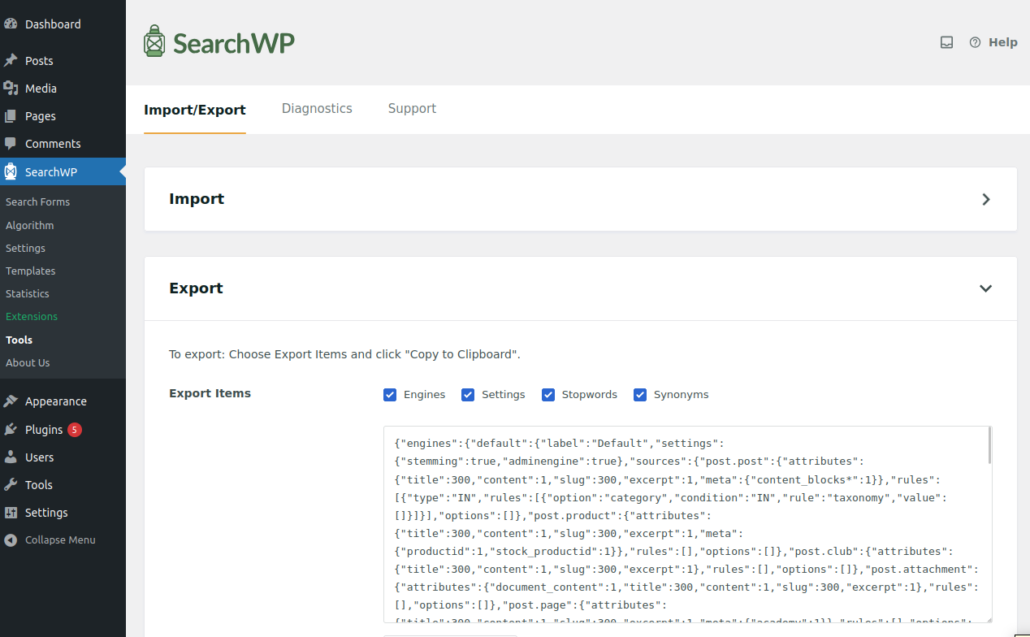Image resolution: width=1030 pixels, height=637 pixels.
Task: Open Dashboard from the sidebar icon
Action: tap(11, 24)
